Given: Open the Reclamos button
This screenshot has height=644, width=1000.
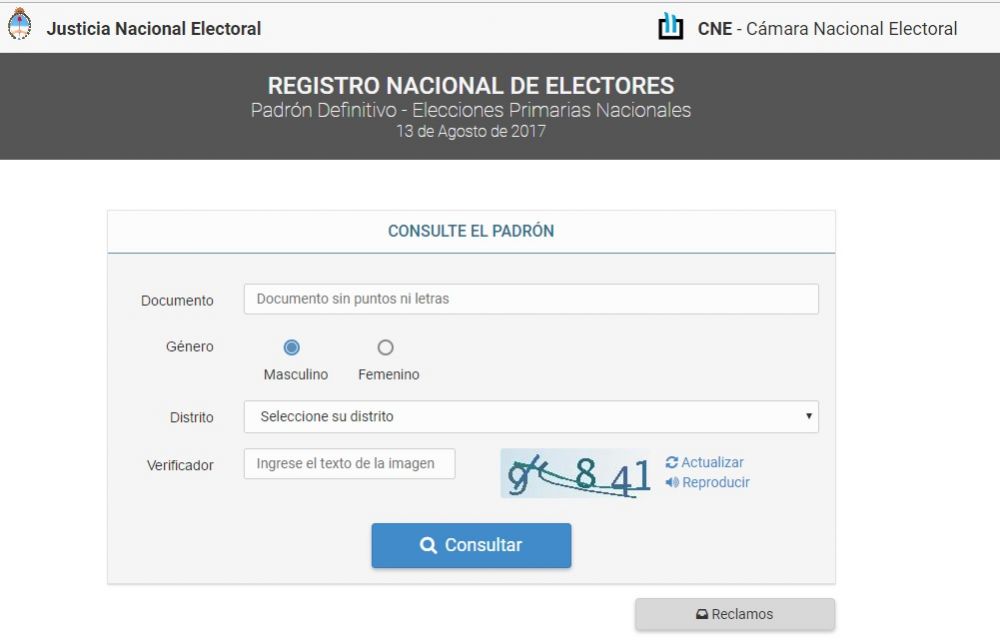Looking at the screenshot, I should (735, 614).
